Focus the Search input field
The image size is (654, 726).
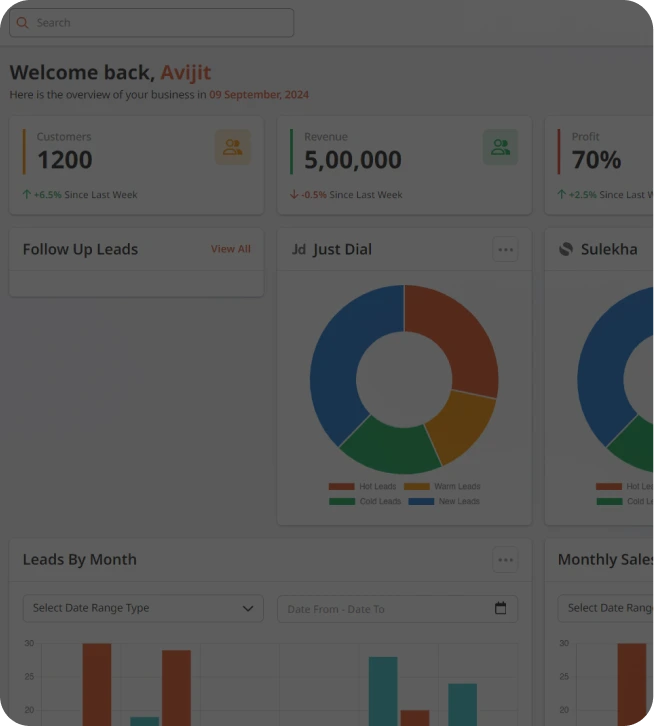pyautogui.click(x=151, y=23)
